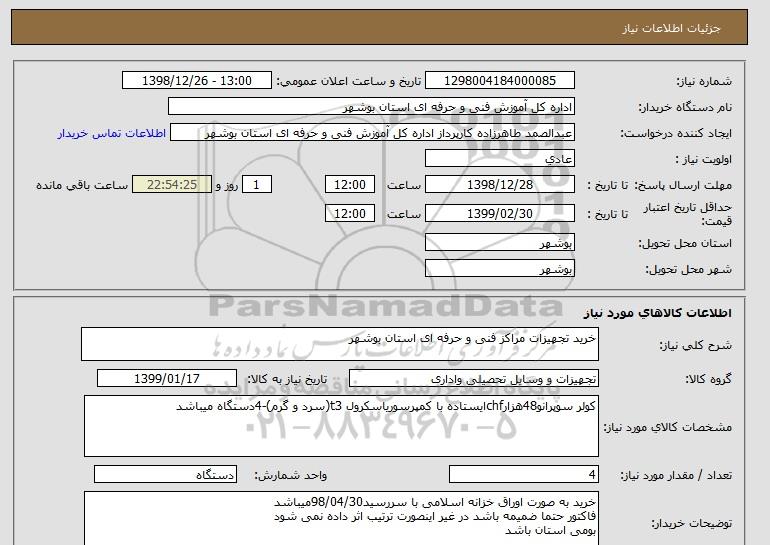Click the توضیحات خریدار text area

click(341, 518)
